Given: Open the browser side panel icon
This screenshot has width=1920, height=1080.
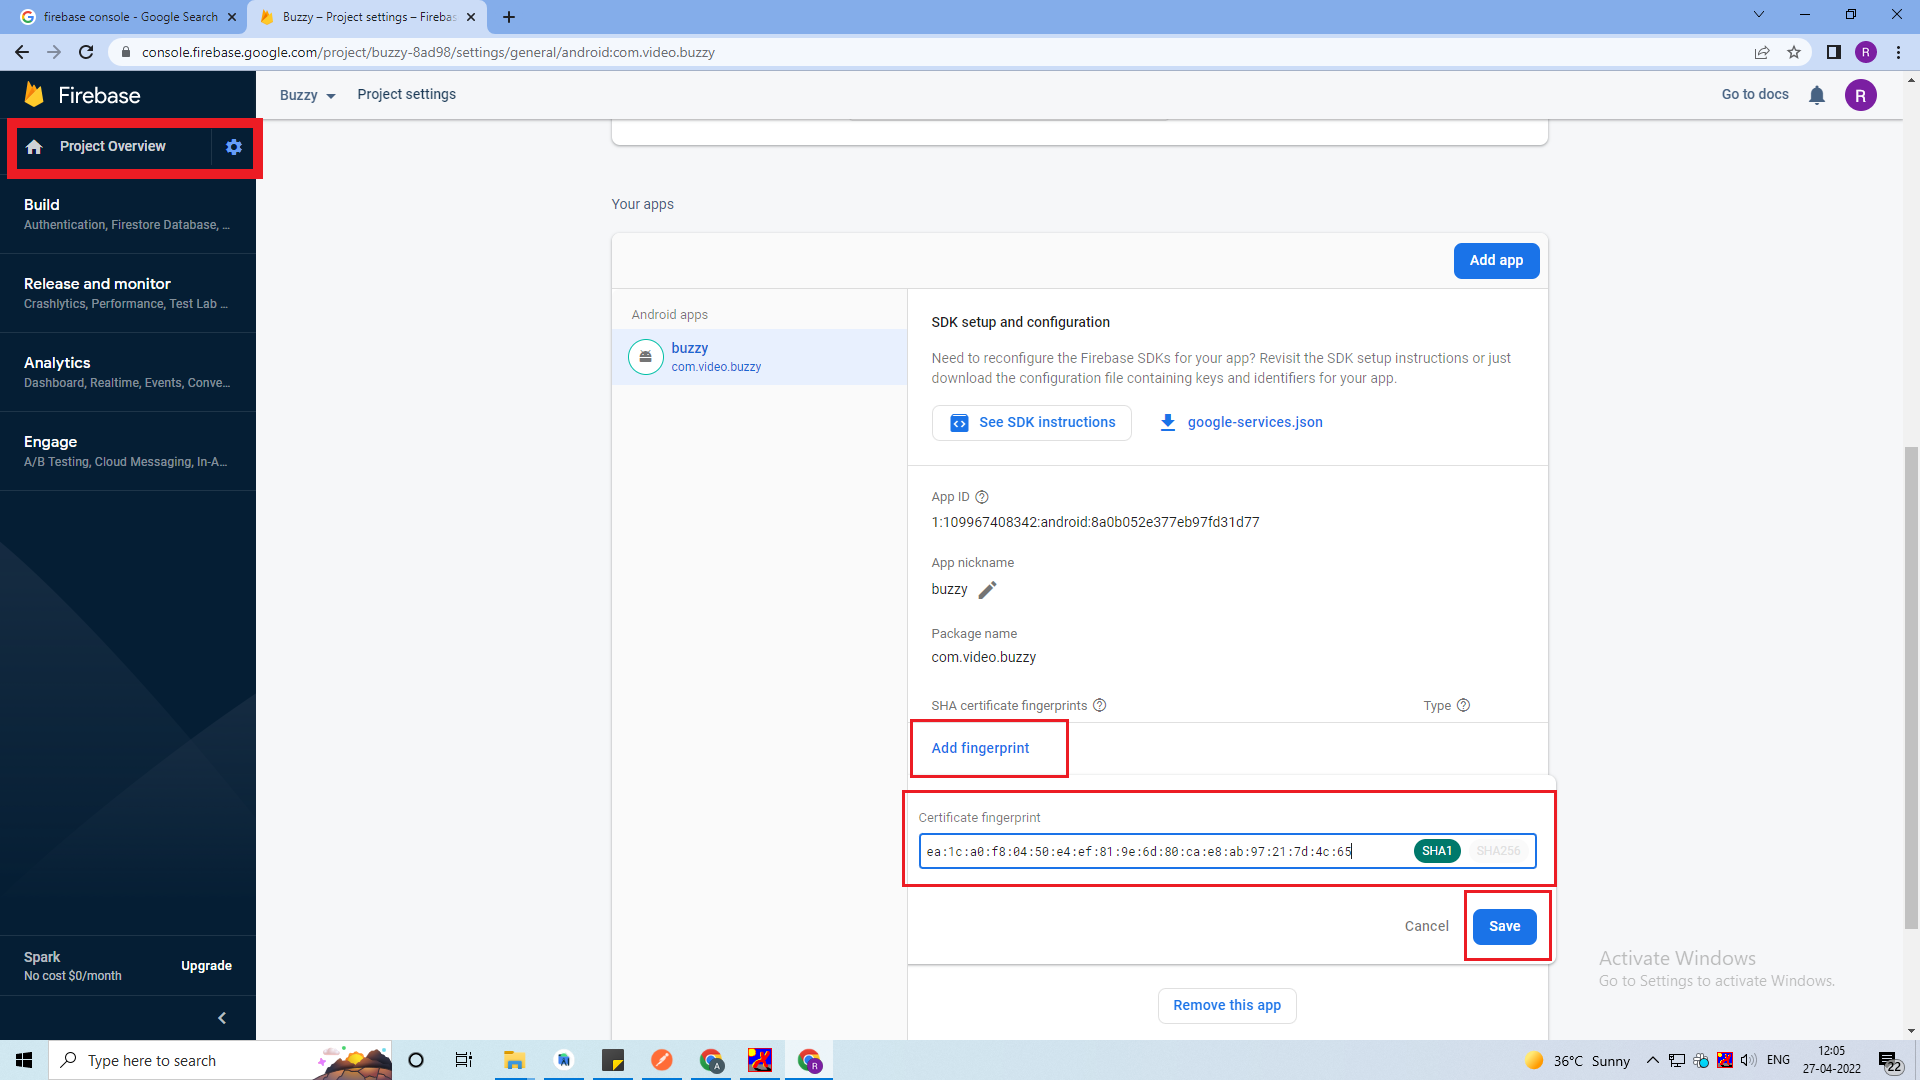Looking at the screenshot, I should [1834, 52].
